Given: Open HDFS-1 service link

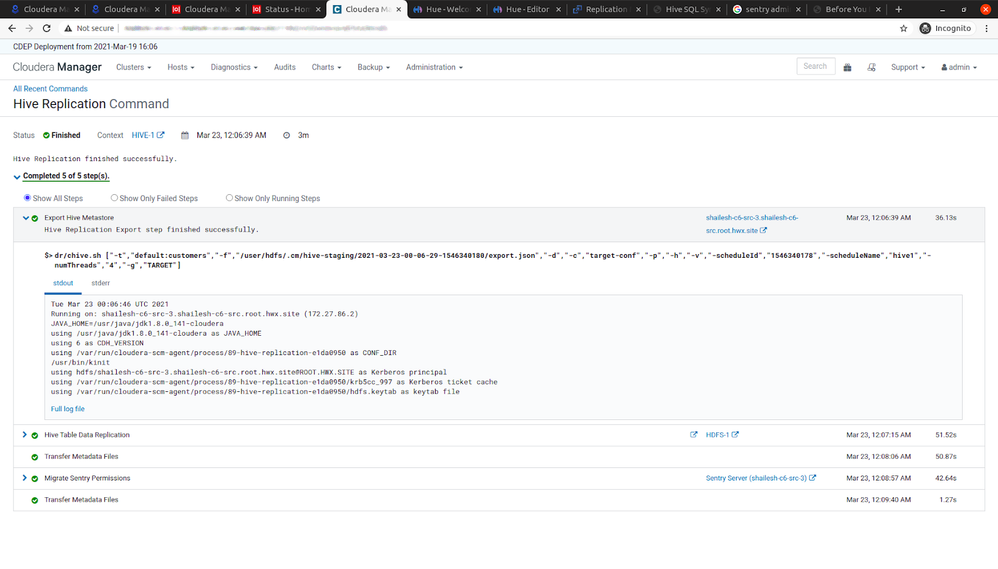Looking at the screenshot, I should pyautogui.click(x=717, y=435).
